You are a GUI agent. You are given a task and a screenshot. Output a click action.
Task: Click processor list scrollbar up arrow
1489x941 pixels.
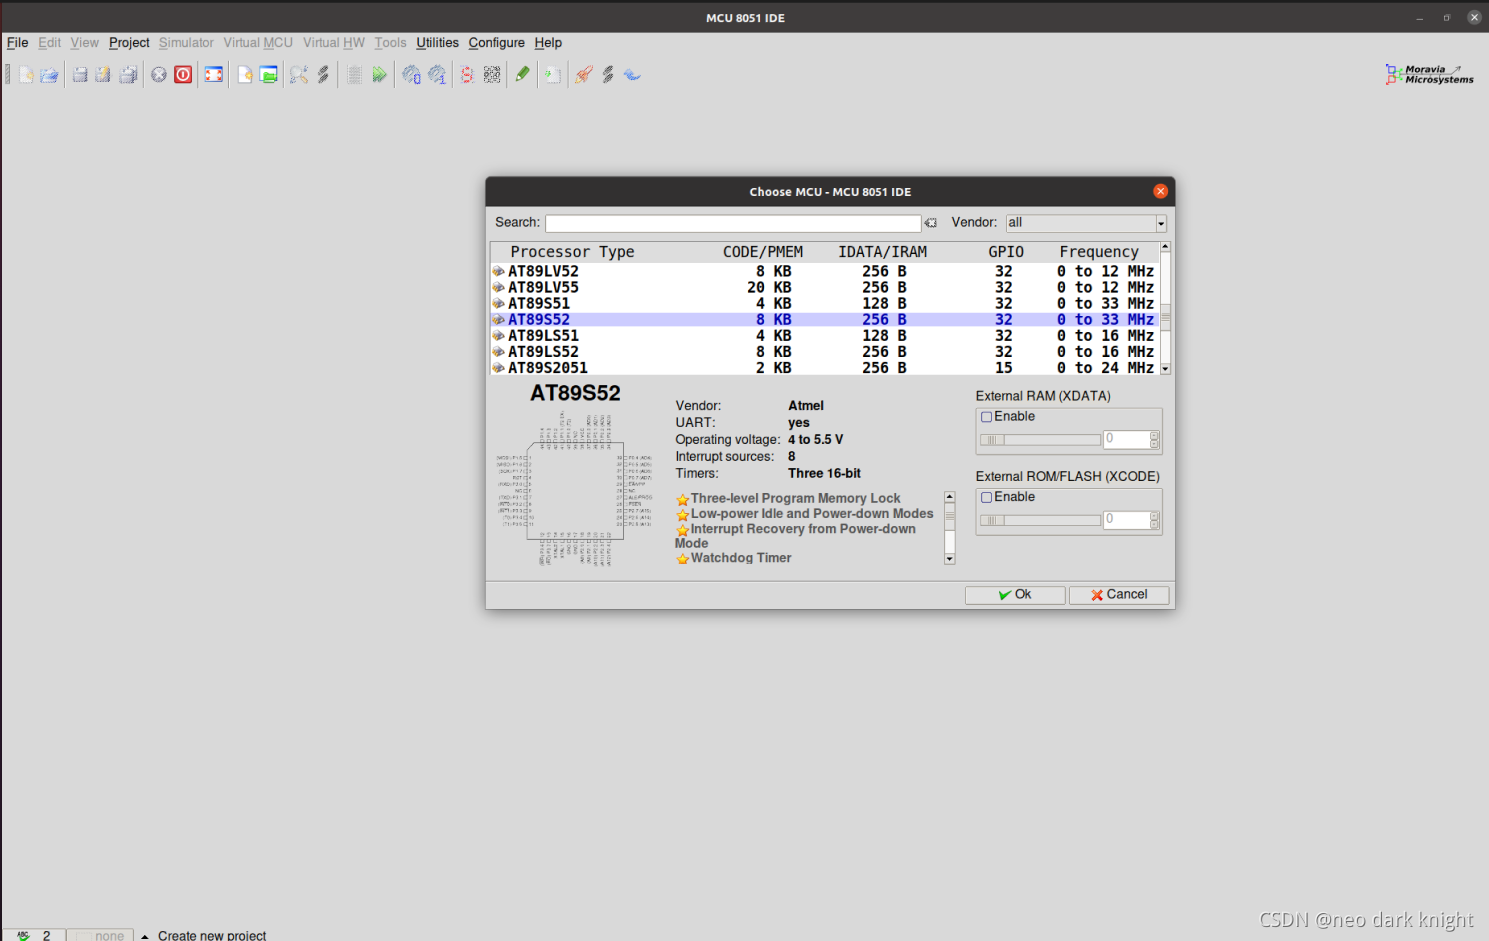(x=1165, y=247)
